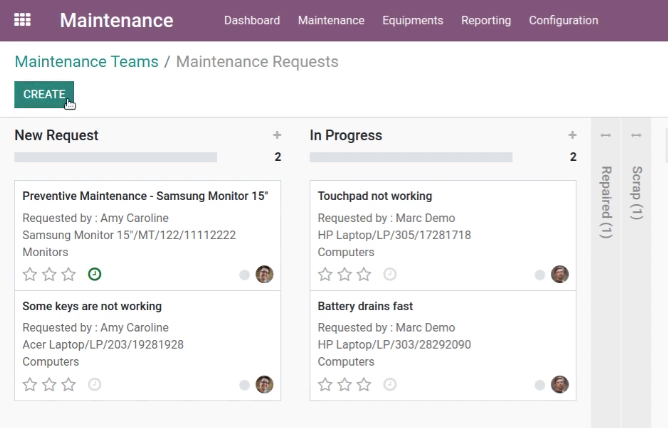The height and width of the screenshot is (428, 668).
Task: Open the Touchpad not working card
Action: (x=443, y=236)
